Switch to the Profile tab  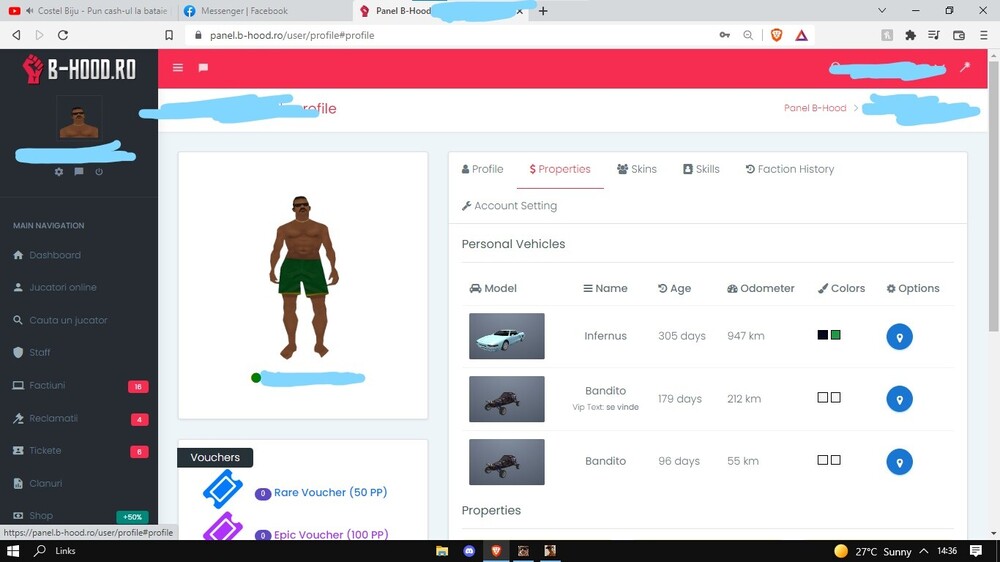(482, 169)
